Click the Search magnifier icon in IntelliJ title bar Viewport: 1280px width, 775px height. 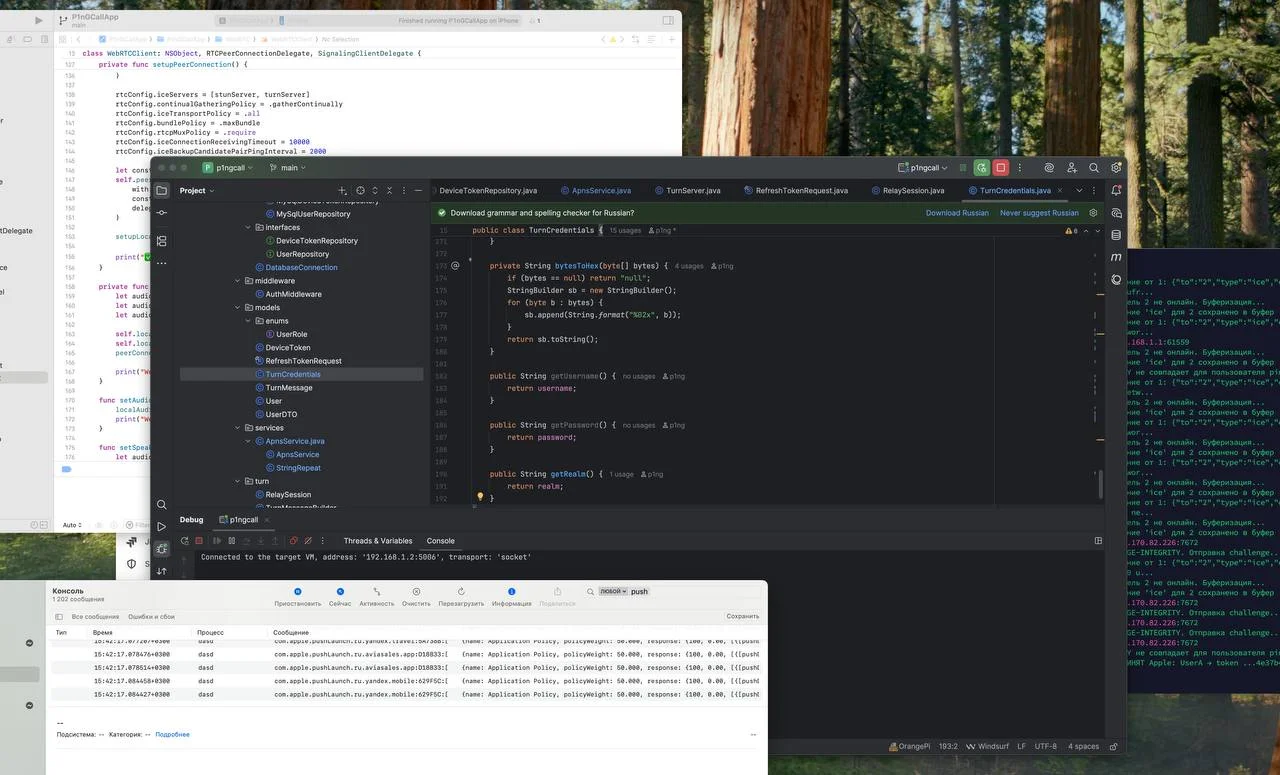pyautogui.click(x=1094, y=168)
